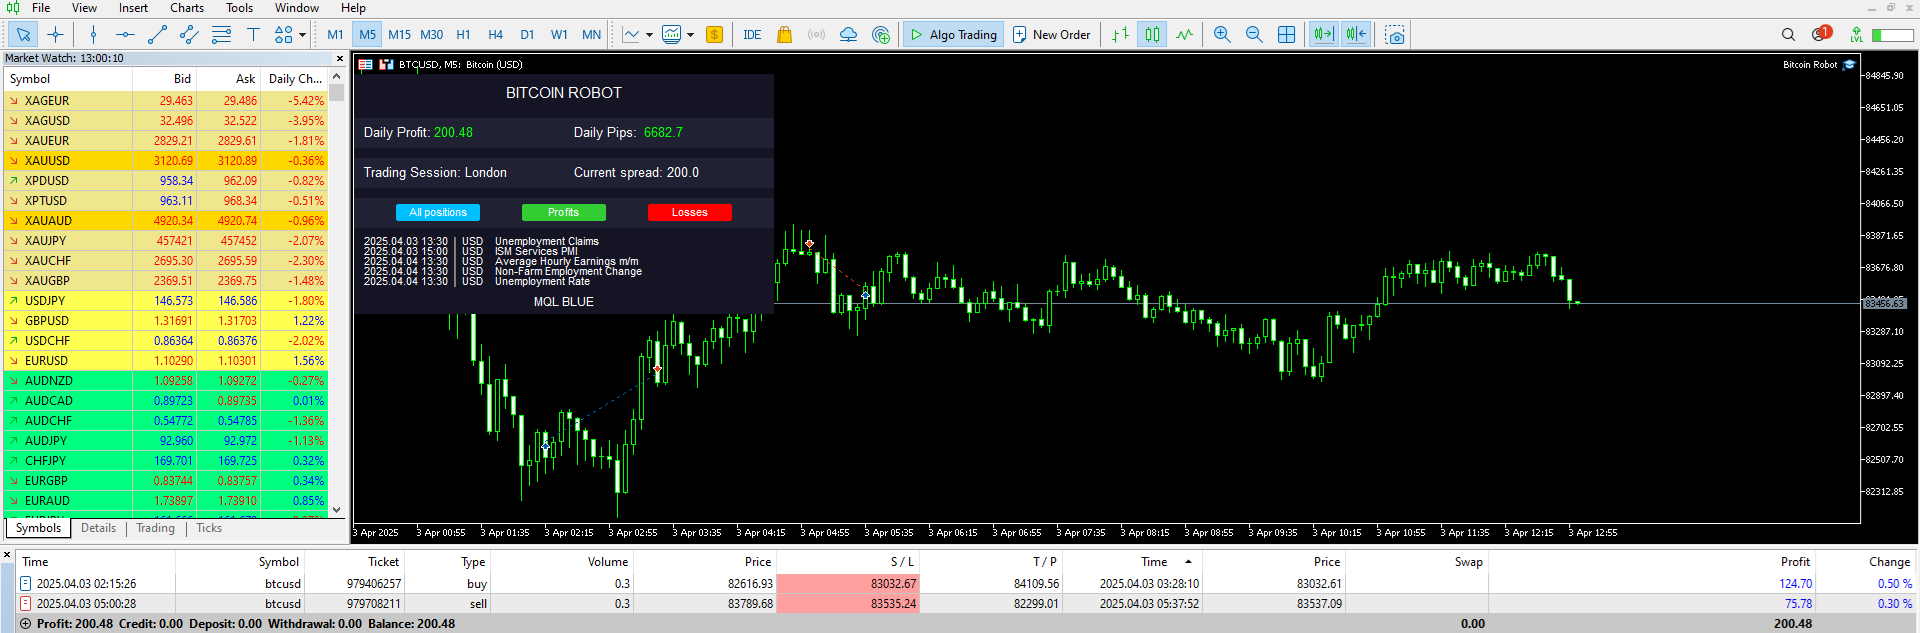Open the Insert menu
Viewport: 1920px width, 633px height.
133,8
